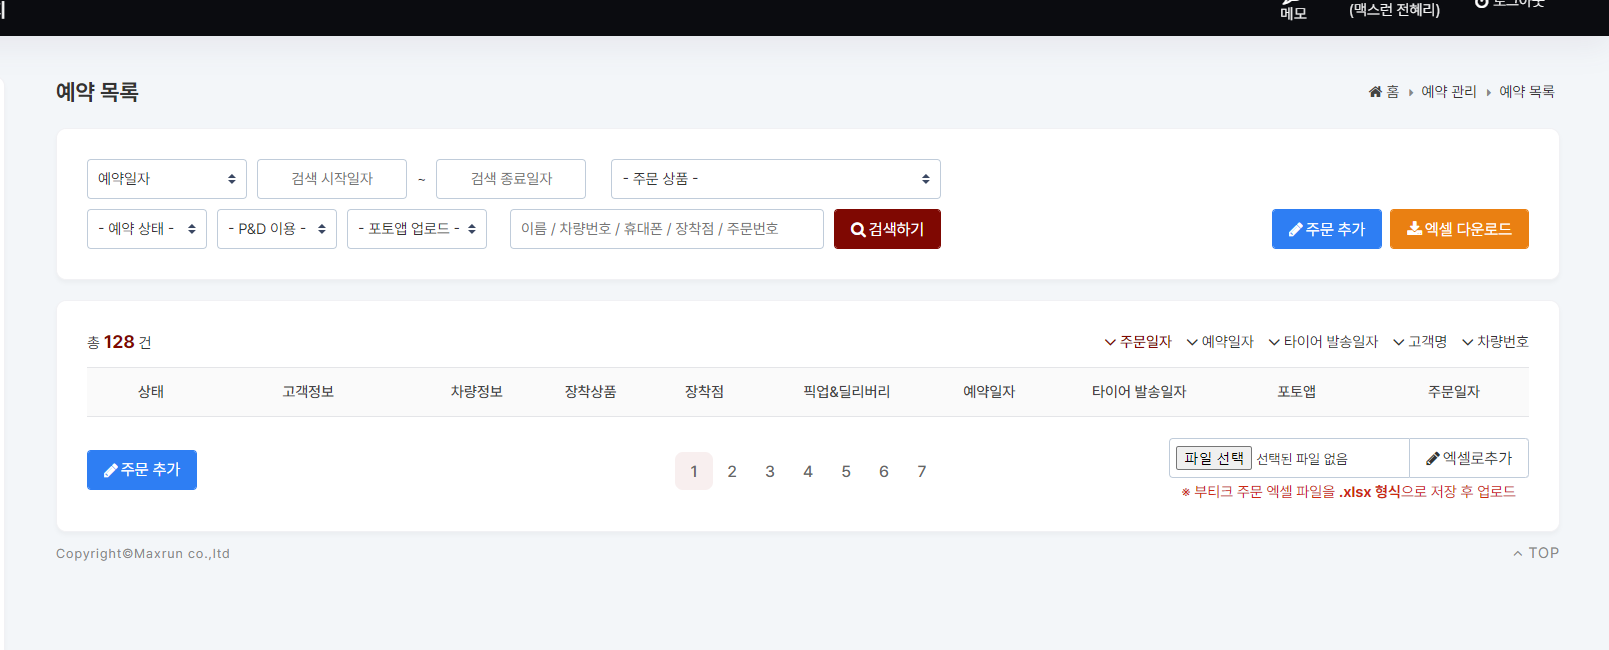
Task: Click 엑셀로추가 upload button
Action: (x=1469, y=459)
